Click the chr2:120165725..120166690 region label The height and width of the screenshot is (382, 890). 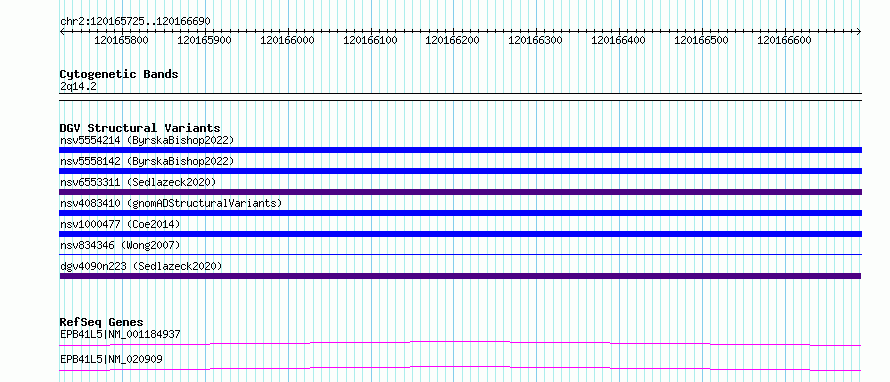pyautogui.click(x=135, y=22)
